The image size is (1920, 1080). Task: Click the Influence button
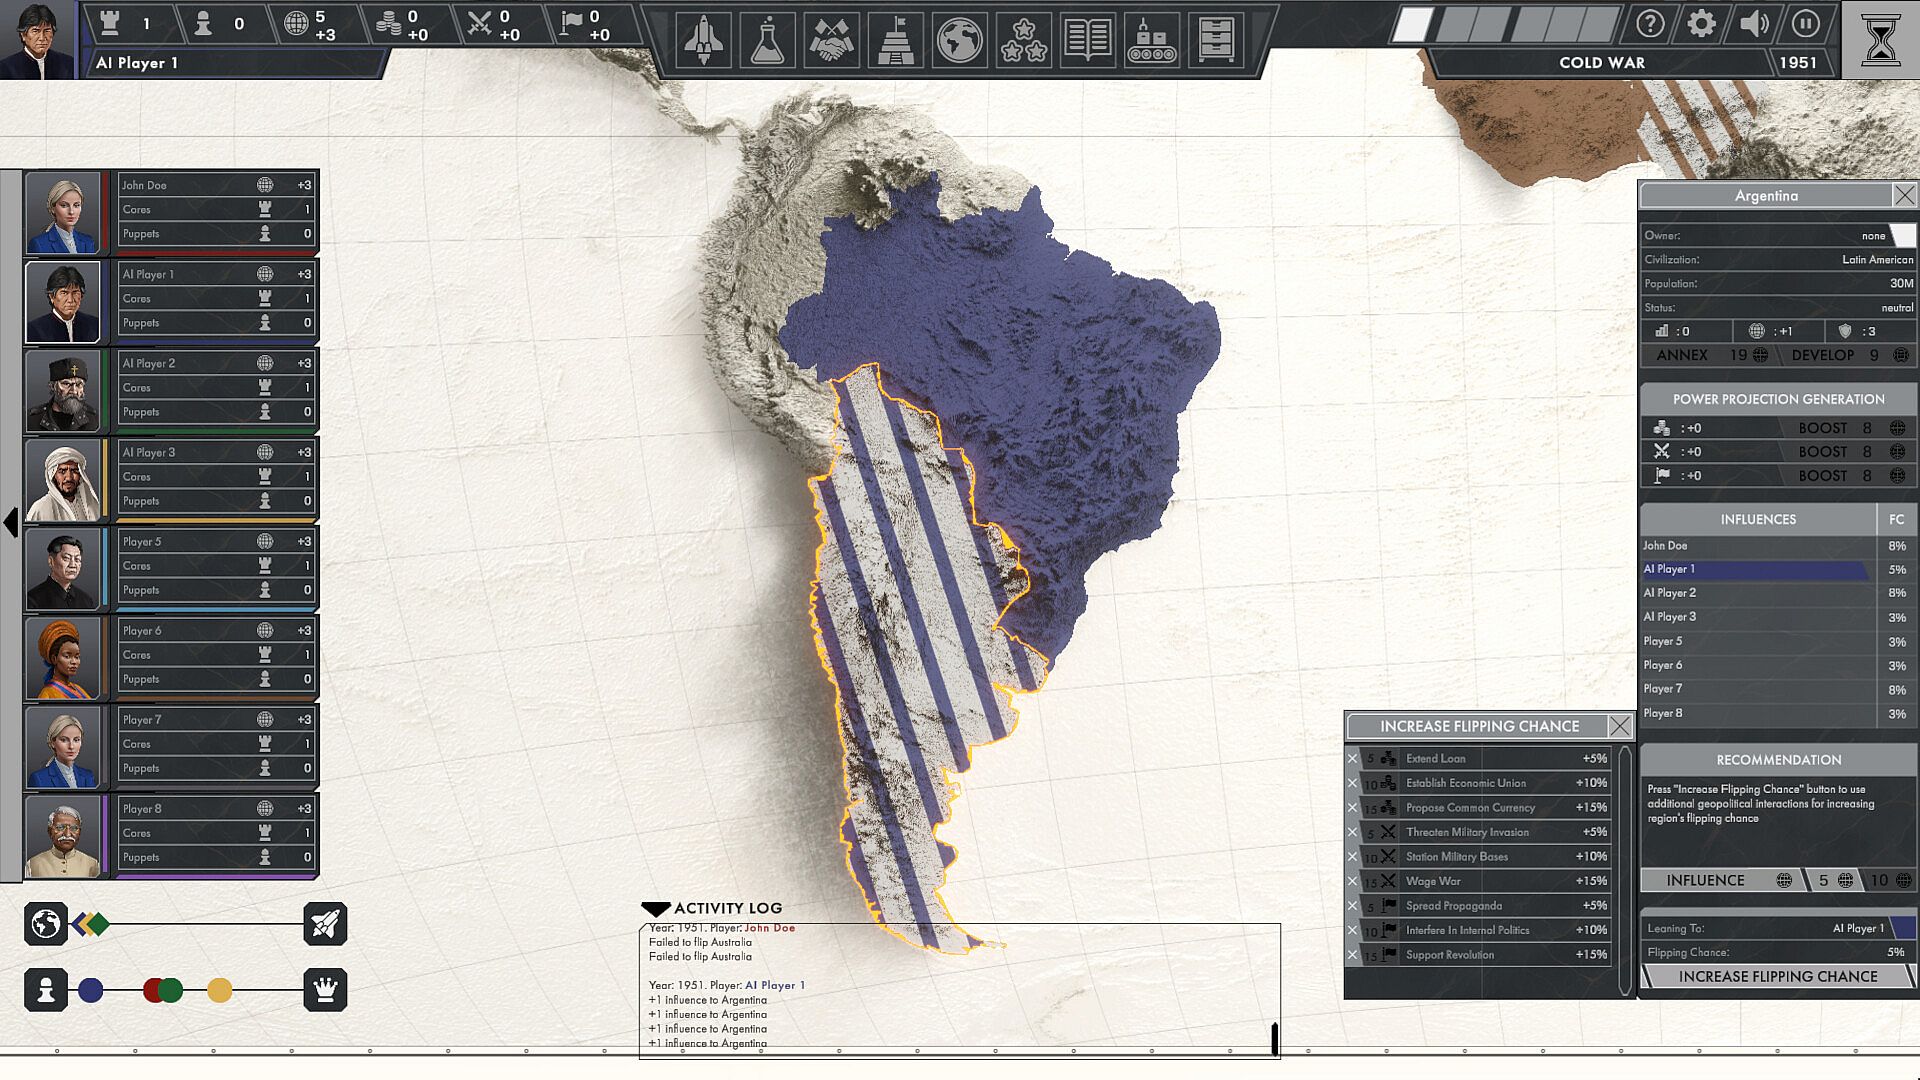click(1705, 880)
